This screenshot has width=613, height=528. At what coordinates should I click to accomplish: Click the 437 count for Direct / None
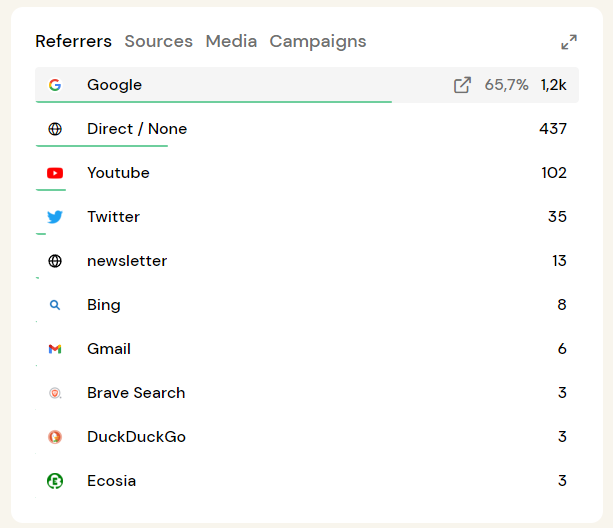click(553, 129)
